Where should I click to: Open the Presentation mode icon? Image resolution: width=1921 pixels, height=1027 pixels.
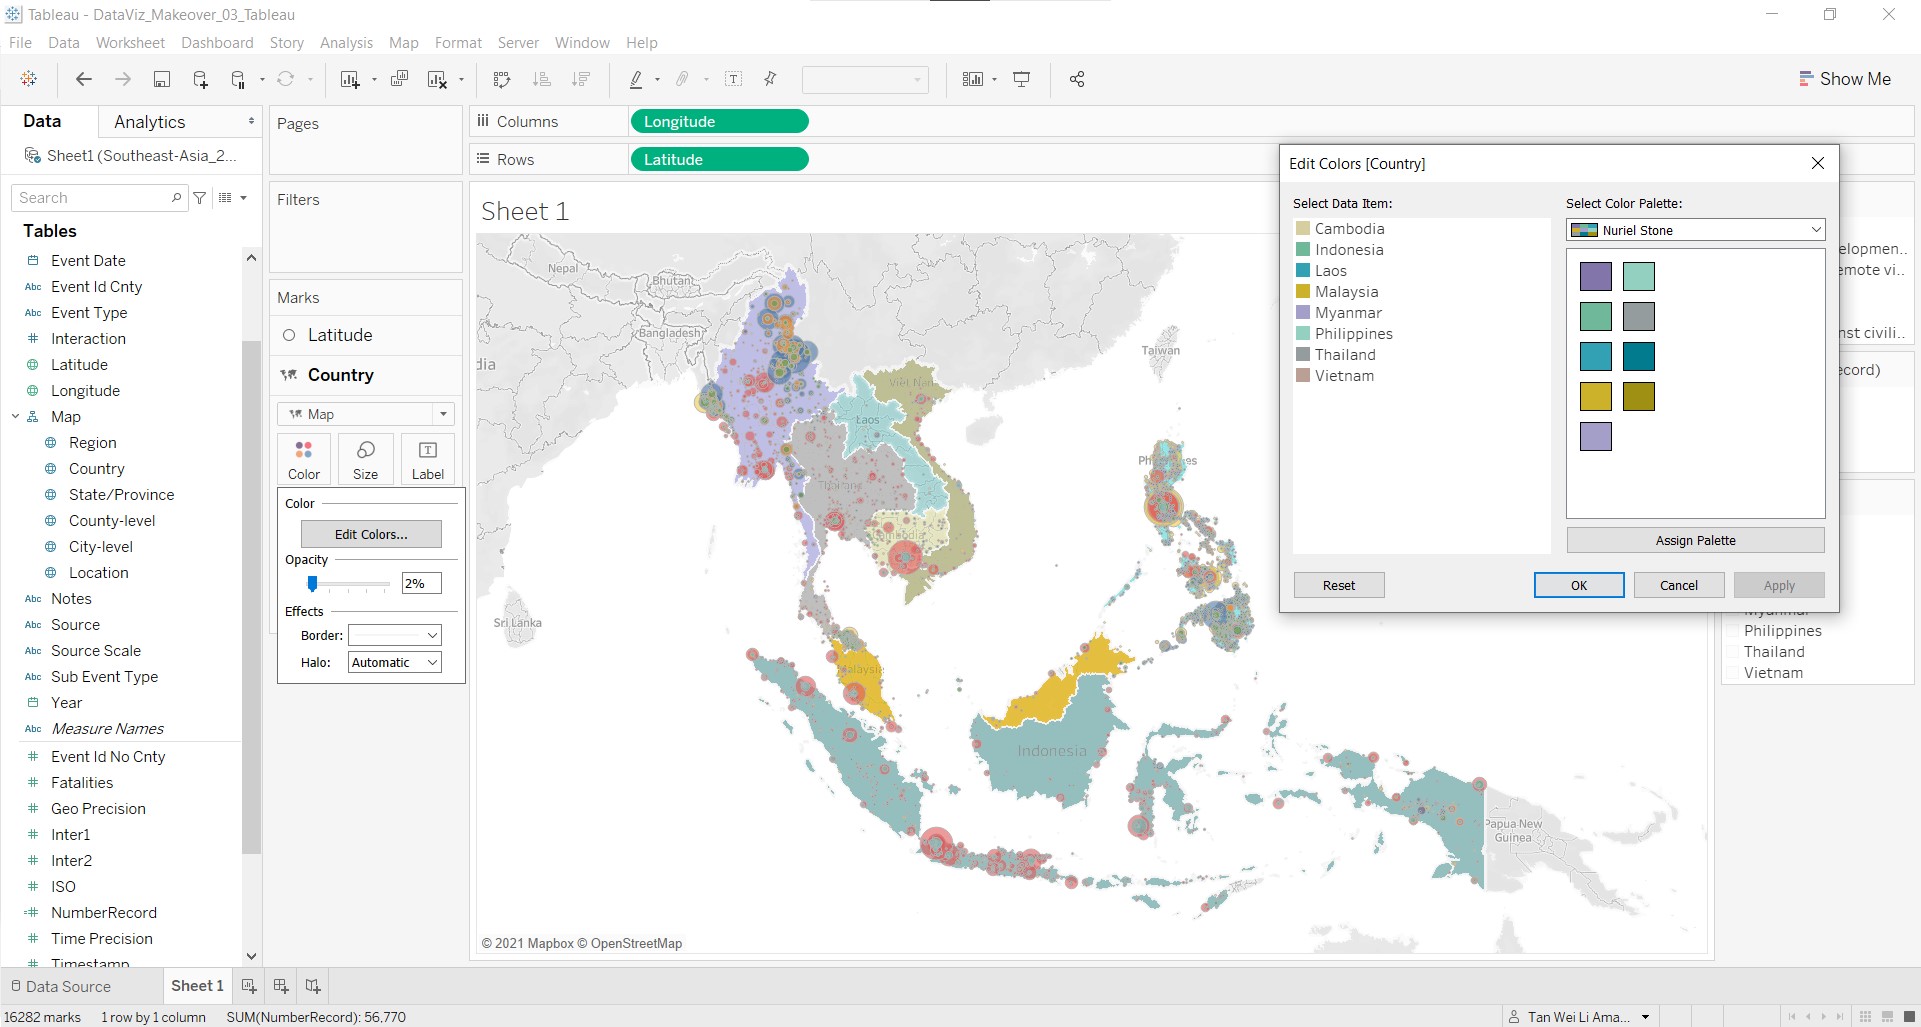pyautogui.click(x=1021, y=80)
